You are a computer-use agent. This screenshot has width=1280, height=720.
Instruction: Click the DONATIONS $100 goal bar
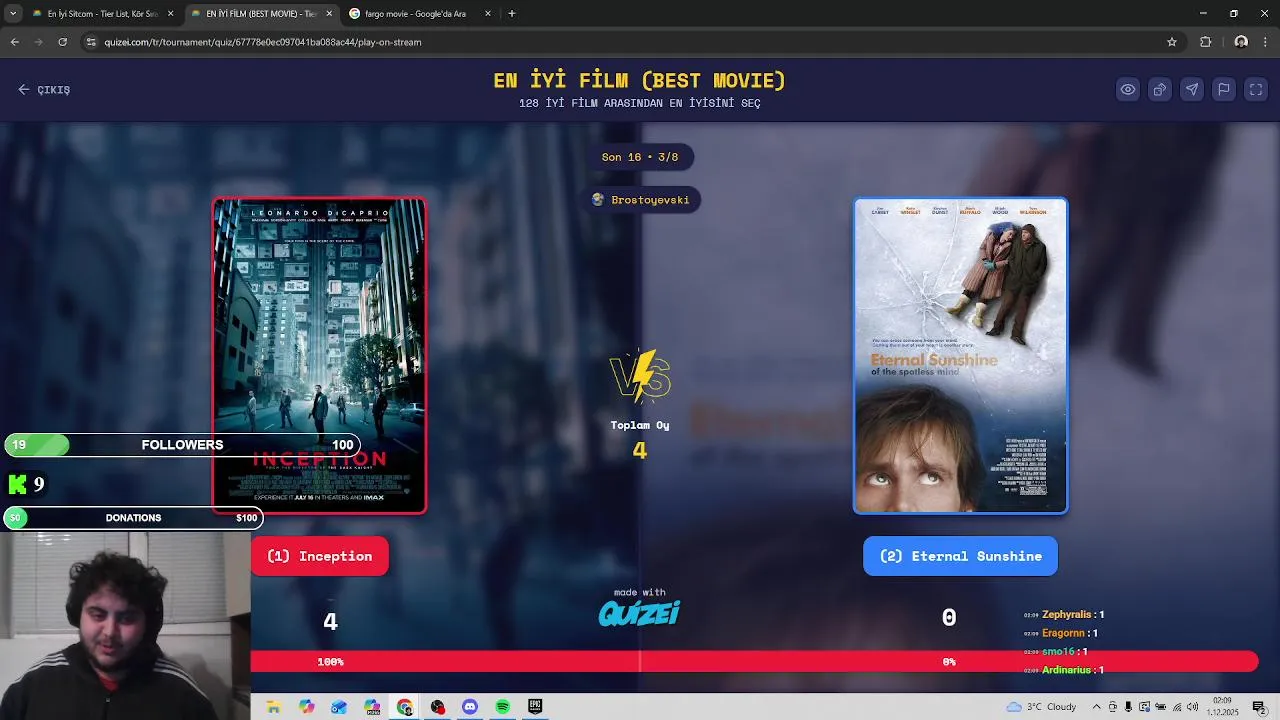click(133, 518)
